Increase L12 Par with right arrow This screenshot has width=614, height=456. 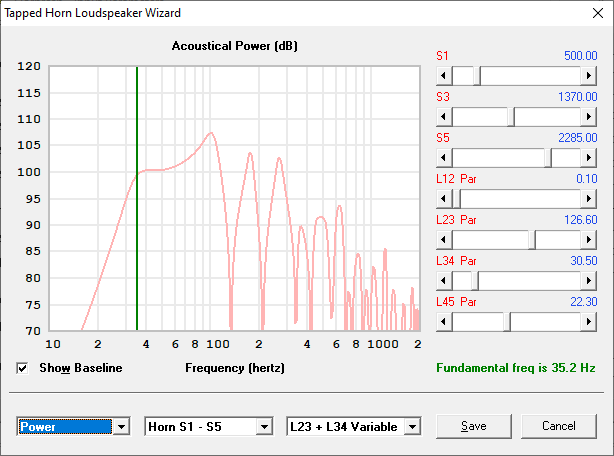pos(589,199)
